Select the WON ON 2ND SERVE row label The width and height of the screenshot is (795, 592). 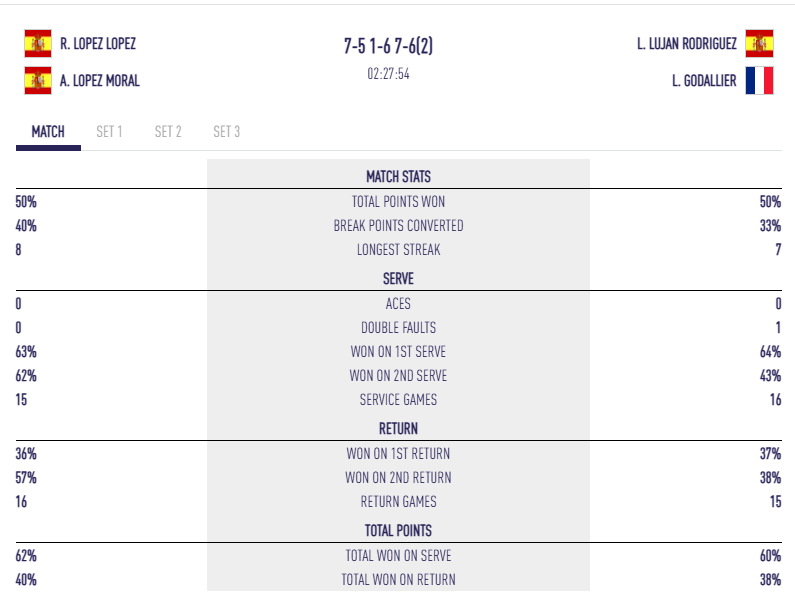click(399, 376)
